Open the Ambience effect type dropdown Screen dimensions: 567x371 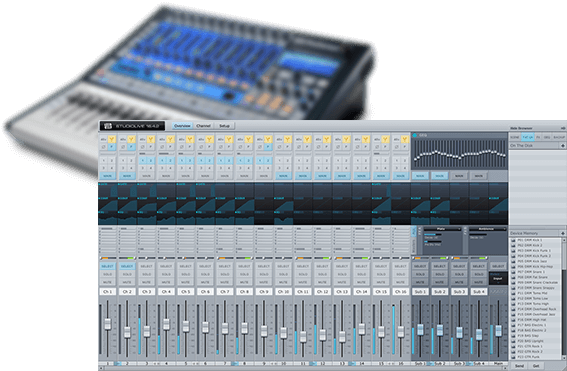pos(488,229)
